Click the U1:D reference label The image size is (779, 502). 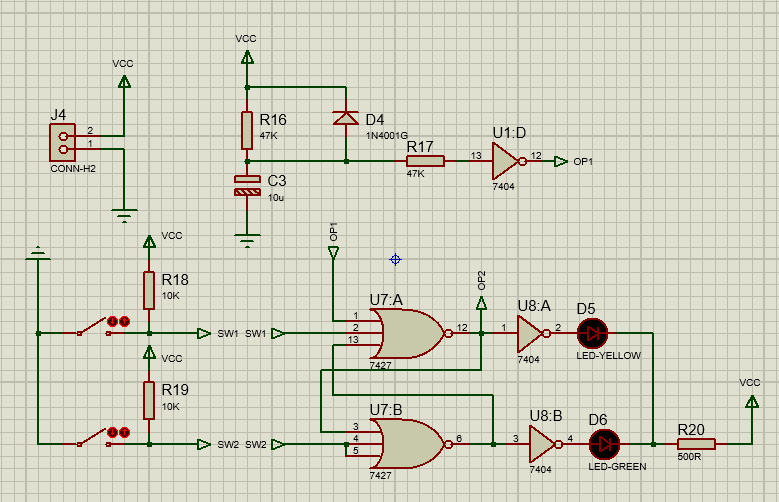[x=509, y=133]
